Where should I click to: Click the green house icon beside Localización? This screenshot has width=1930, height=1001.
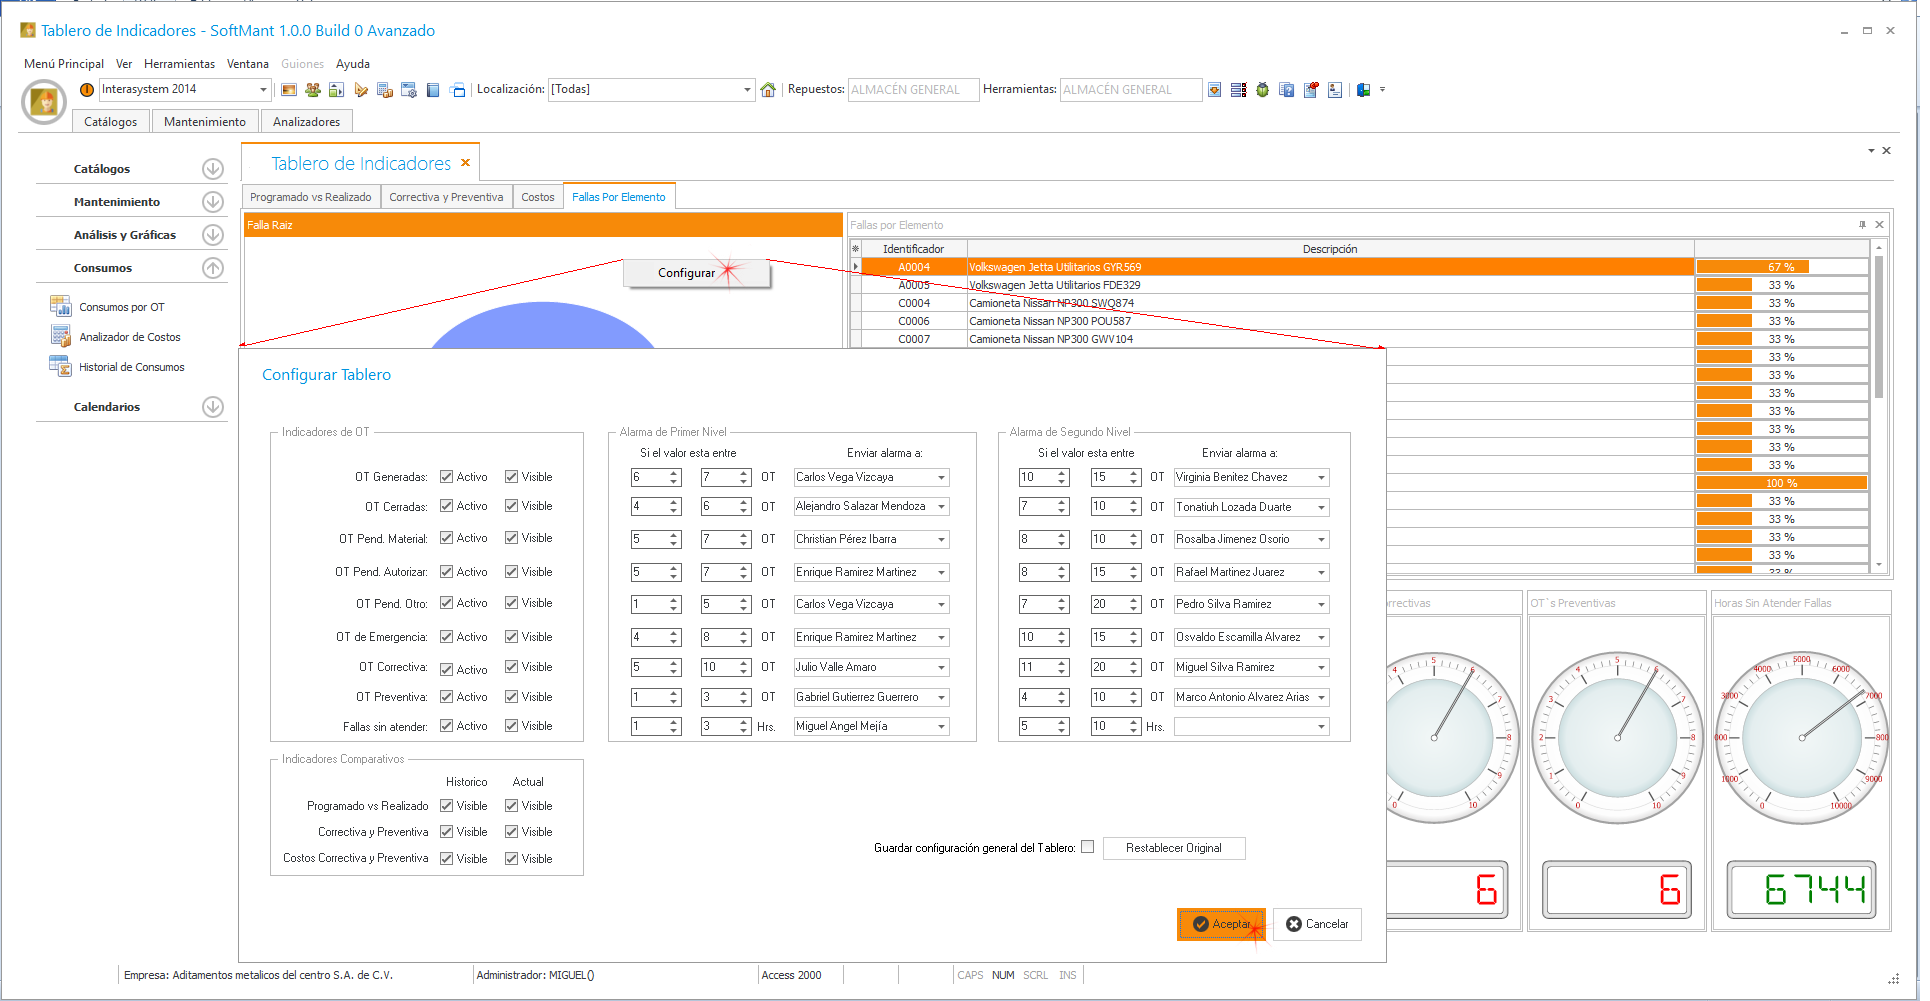coord(768,90)
